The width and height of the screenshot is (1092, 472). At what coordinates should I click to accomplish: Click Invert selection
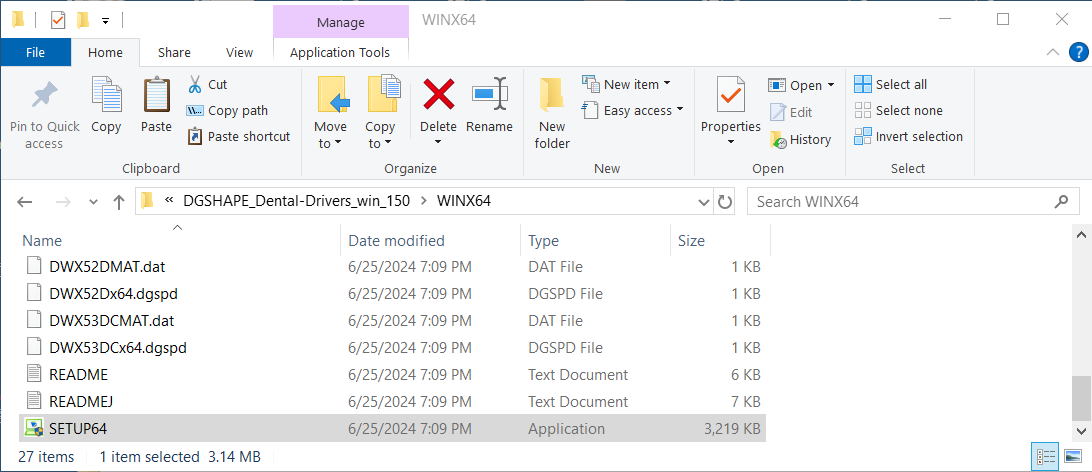pos(909,136)
